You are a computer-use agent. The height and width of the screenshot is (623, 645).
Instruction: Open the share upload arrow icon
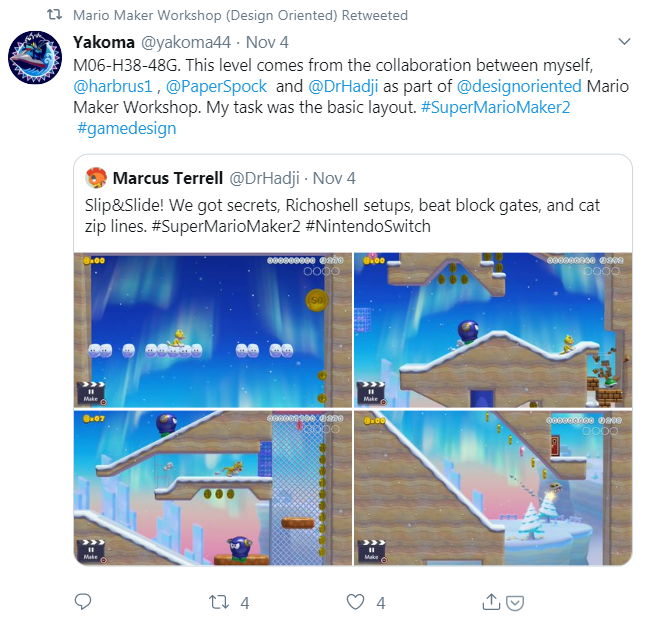pos(491,602)
